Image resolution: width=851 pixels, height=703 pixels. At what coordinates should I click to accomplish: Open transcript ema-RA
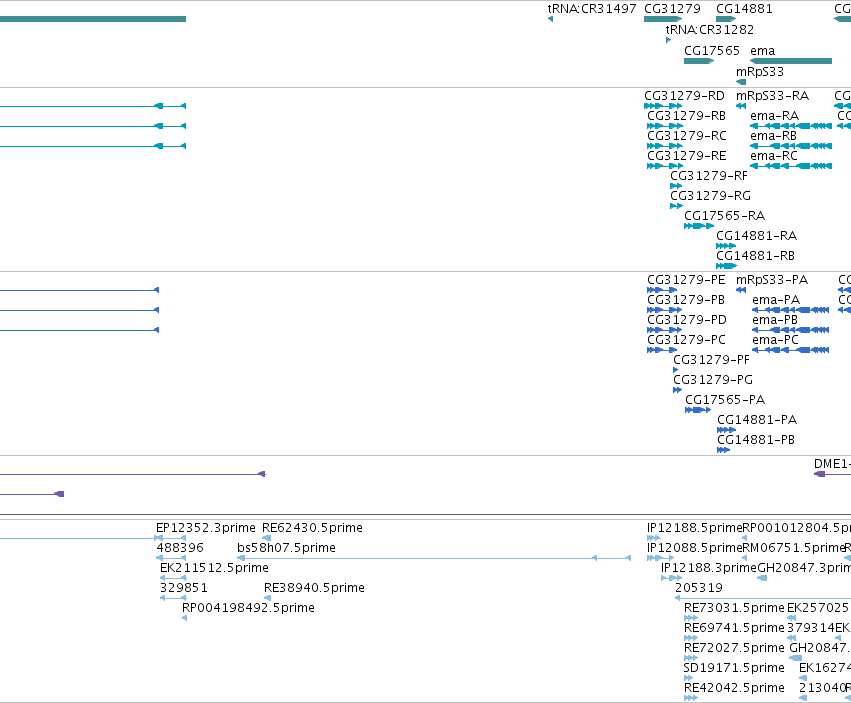(x=791, y=126)
